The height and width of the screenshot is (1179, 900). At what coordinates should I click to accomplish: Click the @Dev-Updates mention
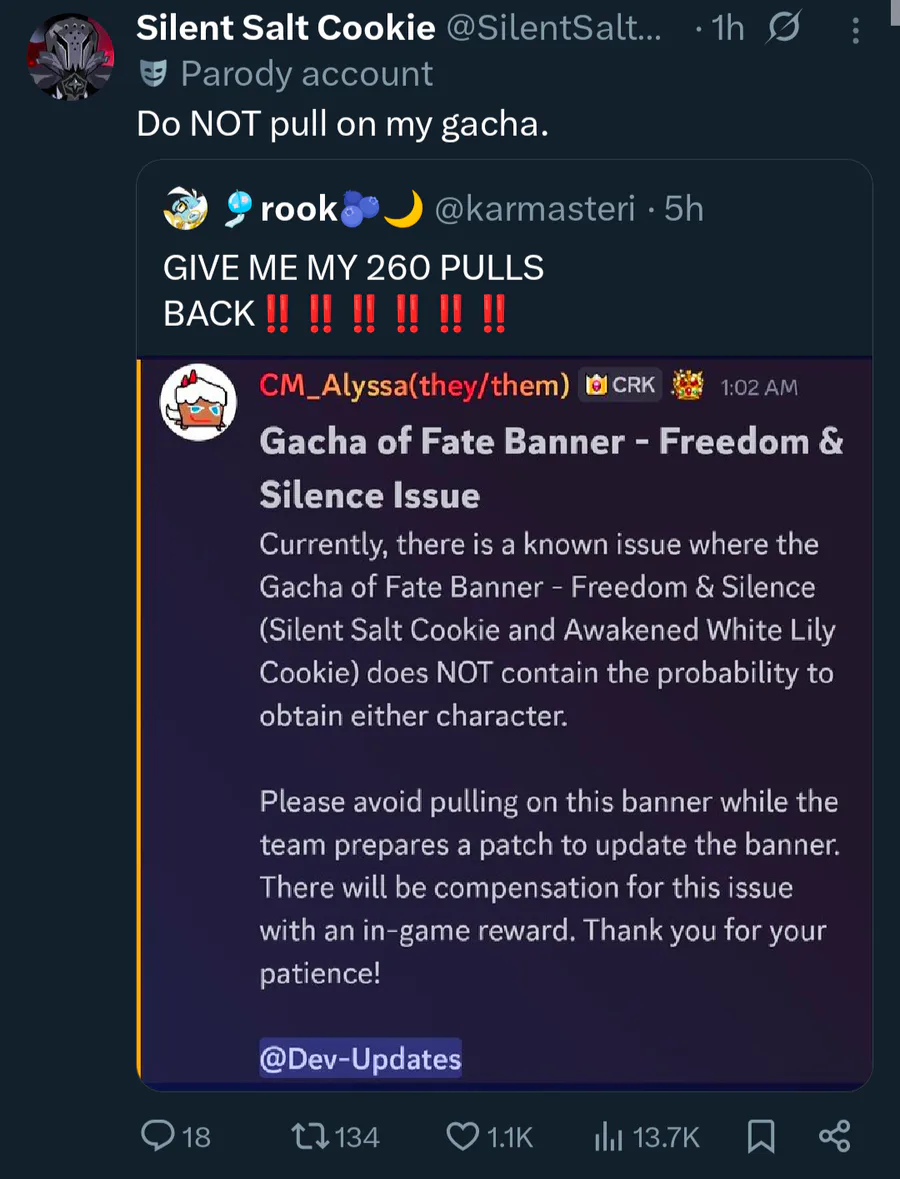[361, 1059]
